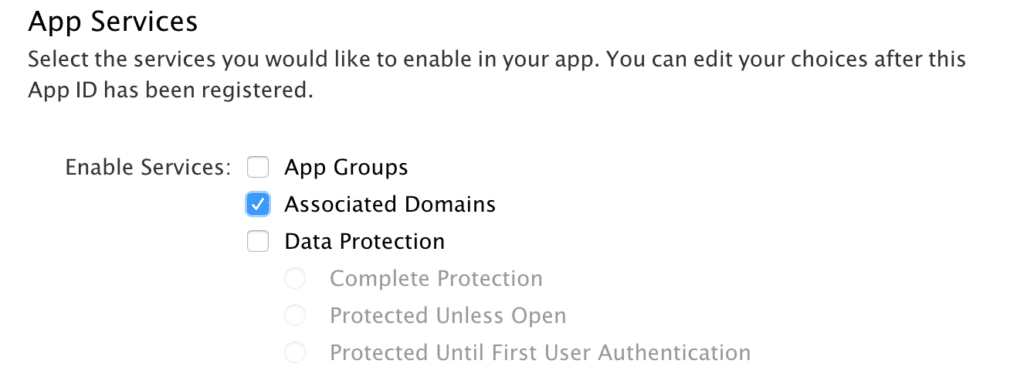This screenshot has width=1024, height=391.
Task: Click the Enable Services: field label
Action: point(148,168)
